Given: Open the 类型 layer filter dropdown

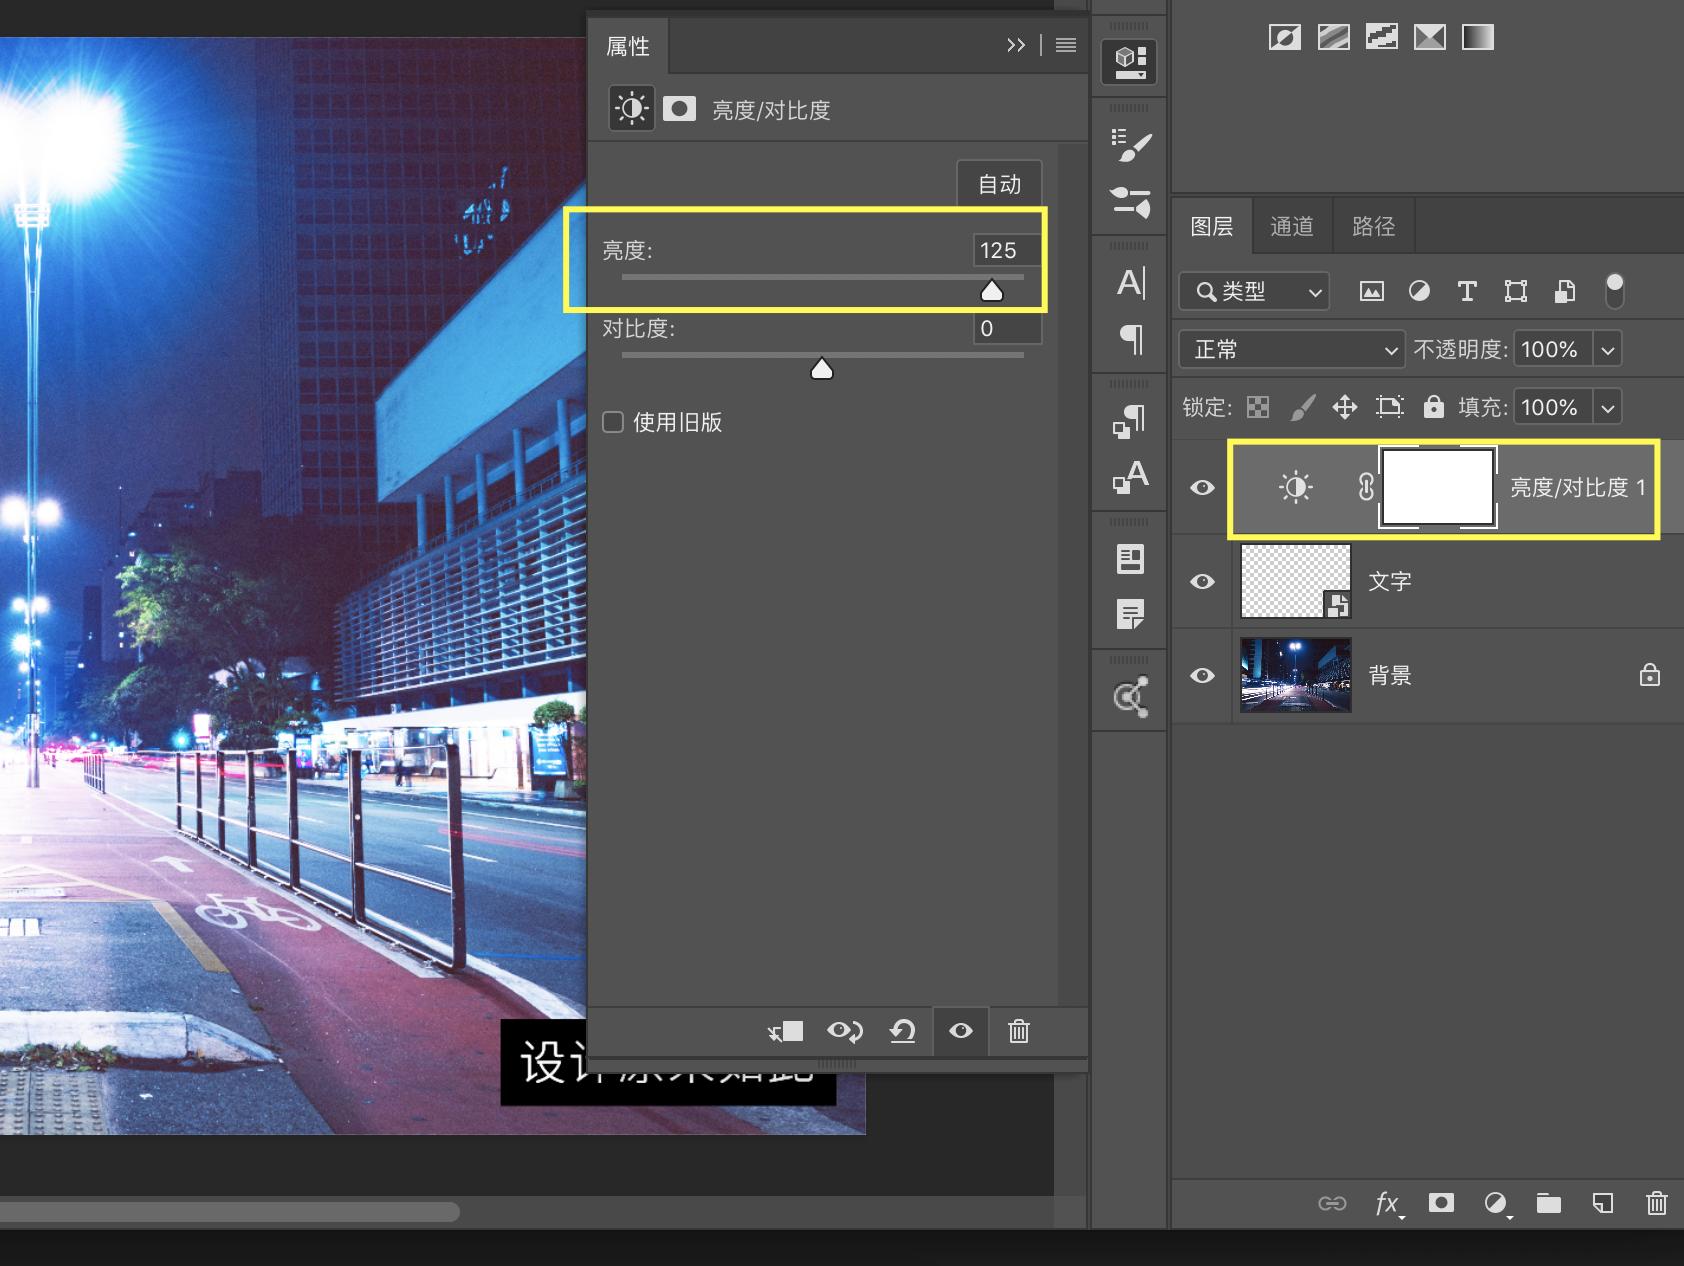Looking at the screenshot, I should coord(1255,291).
